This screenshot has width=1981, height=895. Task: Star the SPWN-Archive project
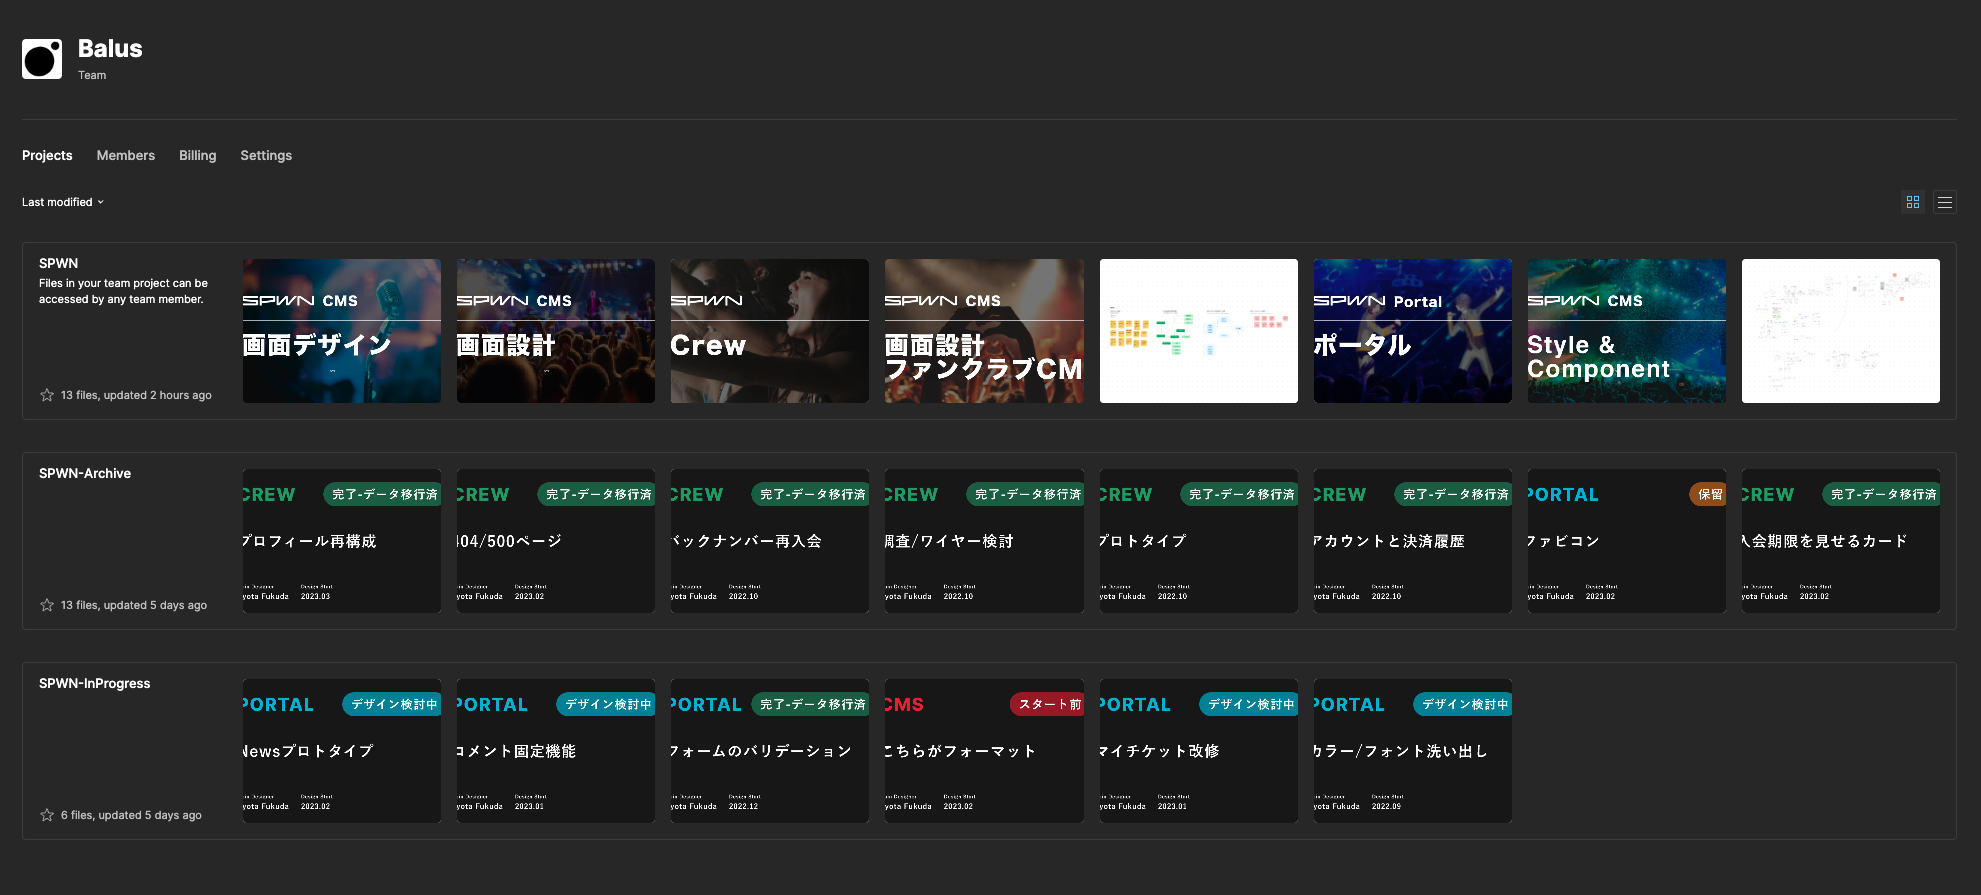tap(47, 605)
